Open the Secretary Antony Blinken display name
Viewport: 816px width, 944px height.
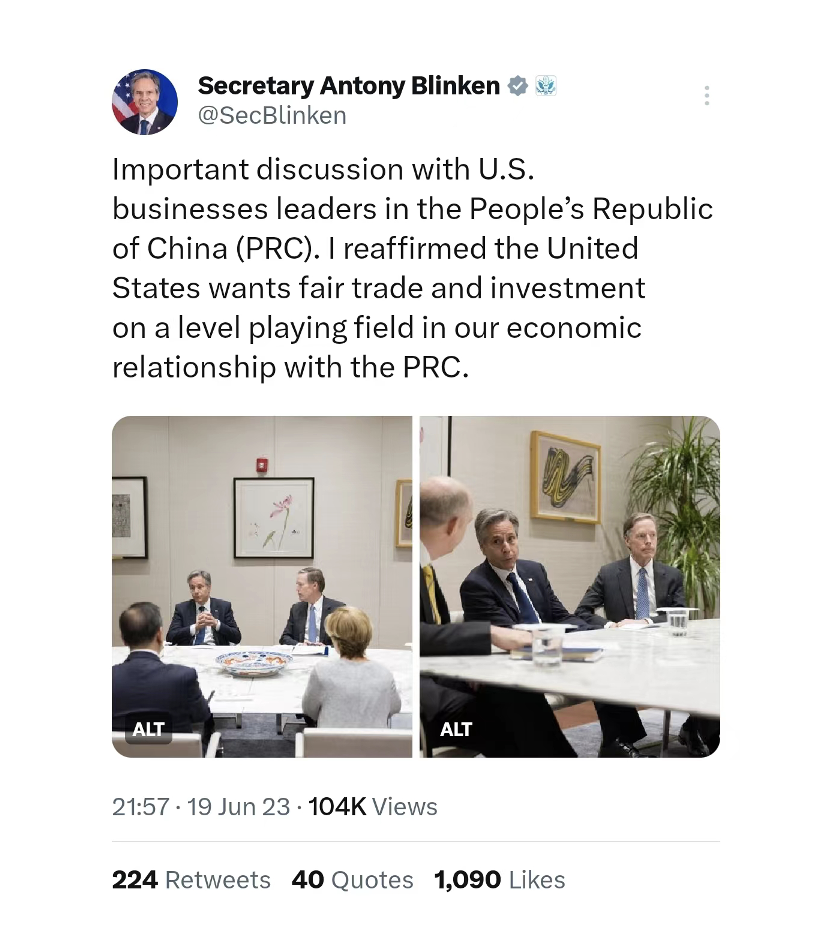click(x=348, y=86)
